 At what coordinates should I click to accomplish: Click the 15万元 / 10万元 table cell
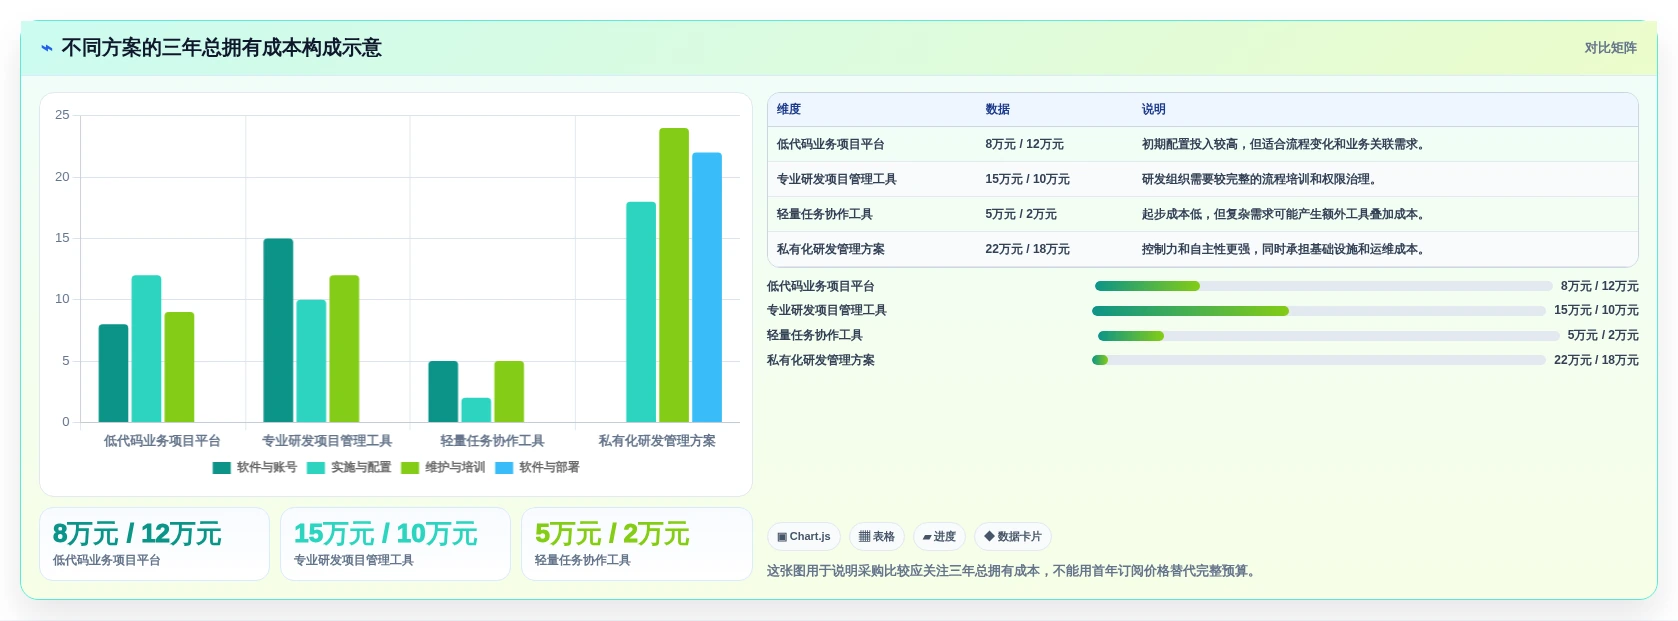(x=1027, y=179)
